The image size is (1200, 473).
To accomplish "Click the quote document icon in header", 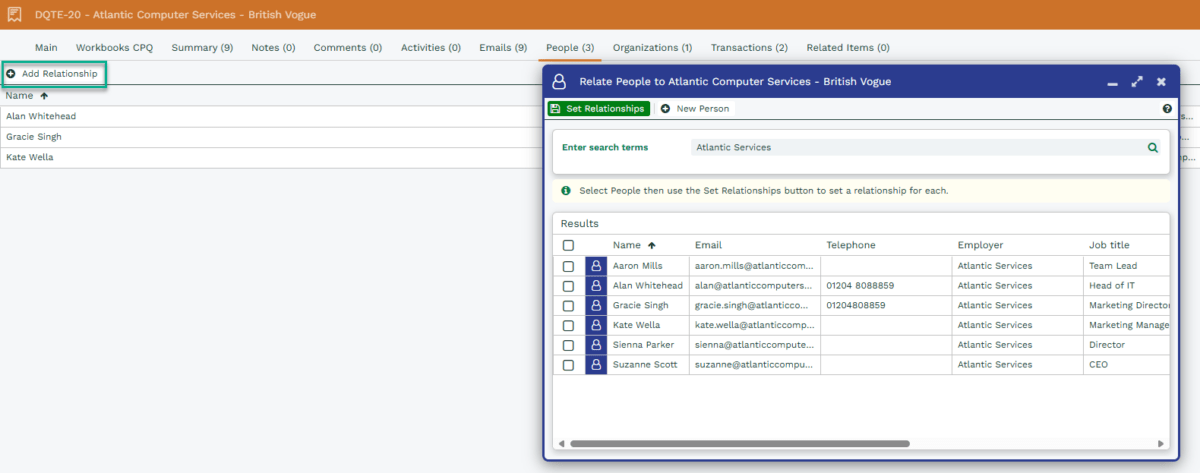I will coord(15,15).
